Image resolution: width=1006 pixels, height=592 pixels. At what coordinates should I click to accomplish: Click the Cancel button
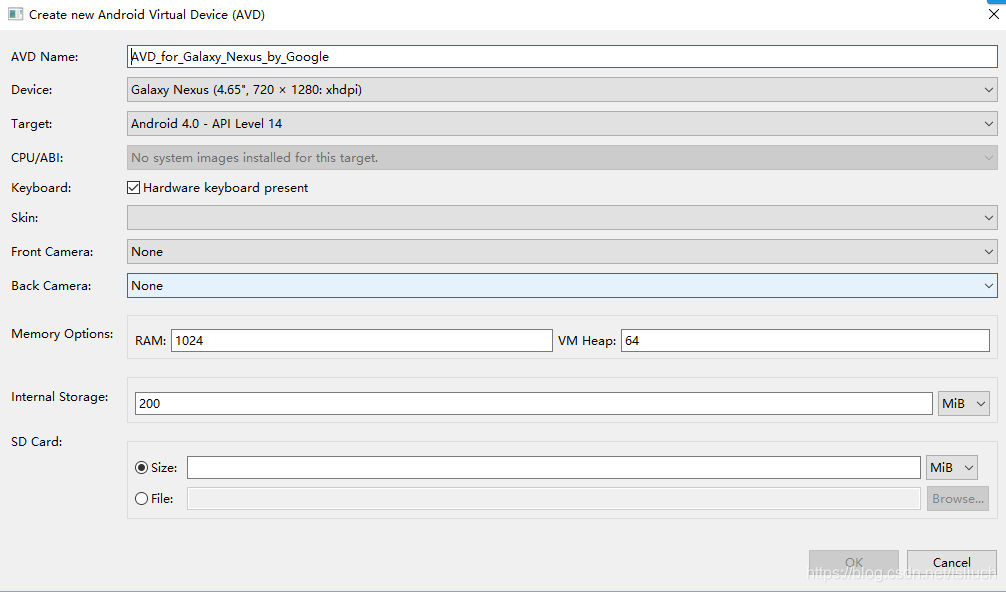click(951, 562)
